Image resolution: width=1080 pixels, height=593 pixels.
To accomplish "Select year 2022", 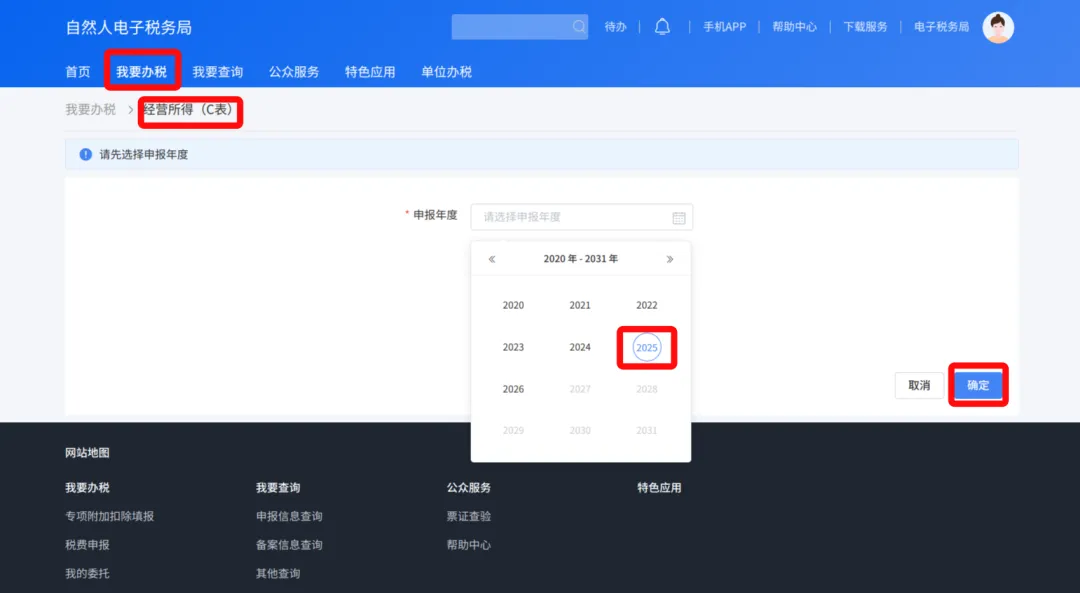I will [647, 305].
